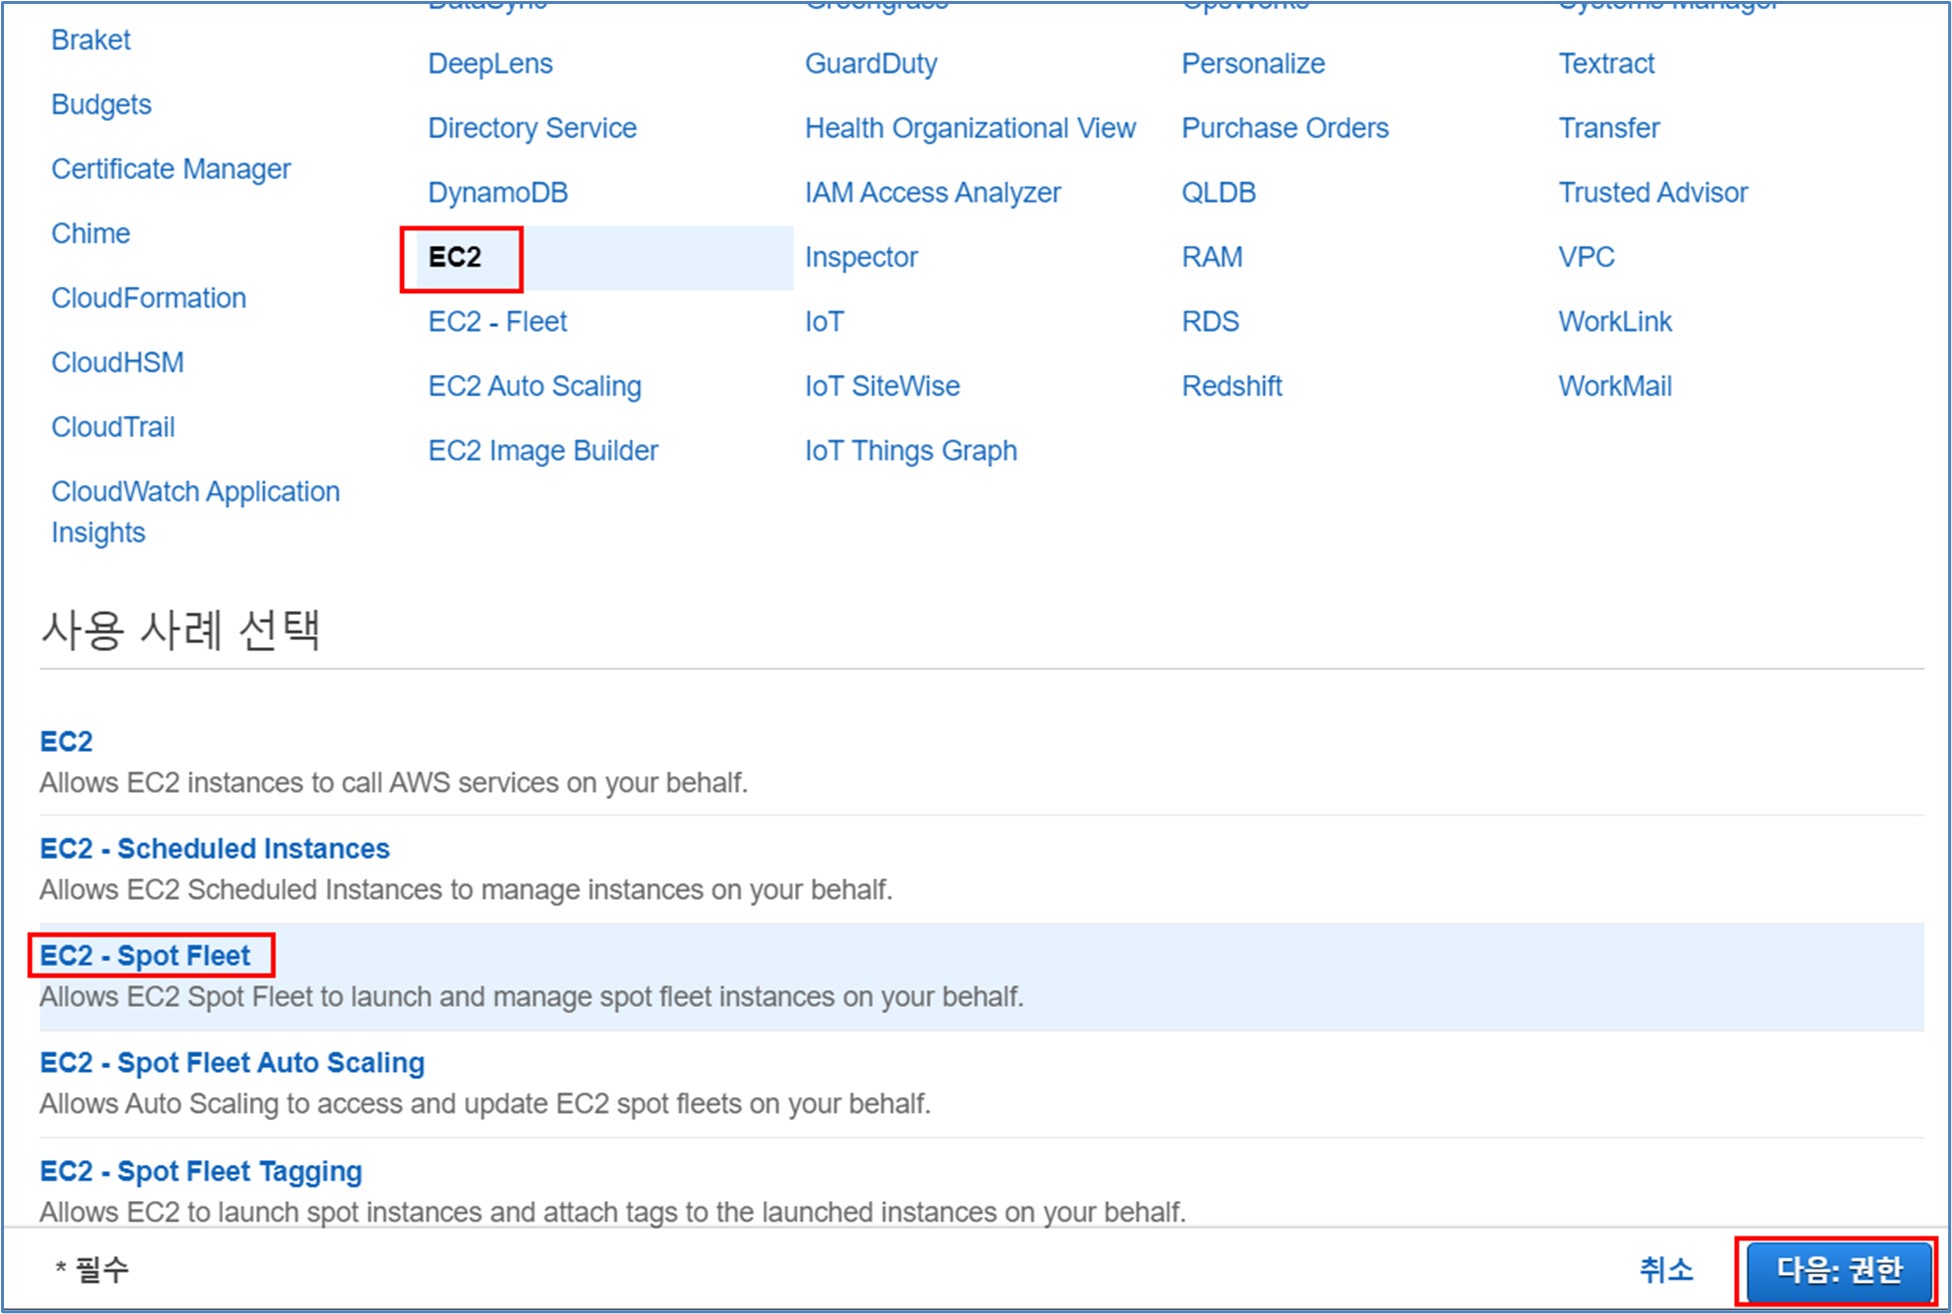Open IAM Access Analyzer service

click(x=932, y=193)
